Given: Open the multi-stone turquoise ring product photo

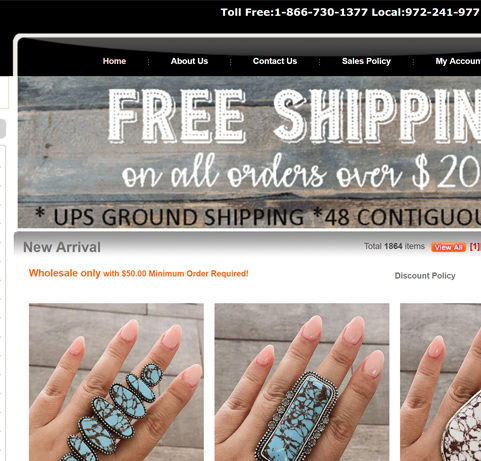Looking at the screenshot, I should [x=116, y=382].
